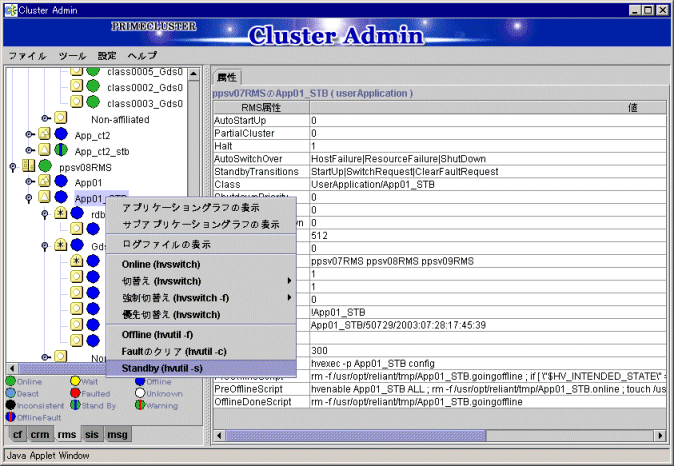Viewport: 674px width, 466px height.
Task: Click resource icon left of class0003_Gds0
Action: (x=77, y=101)
